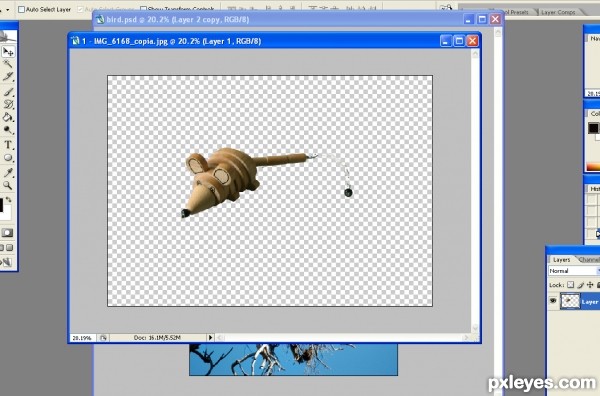Image resolution: width=600 pixels, height=396 pixels.
Task: Close the bird.psd window
Action: click(x=496, y=19)
